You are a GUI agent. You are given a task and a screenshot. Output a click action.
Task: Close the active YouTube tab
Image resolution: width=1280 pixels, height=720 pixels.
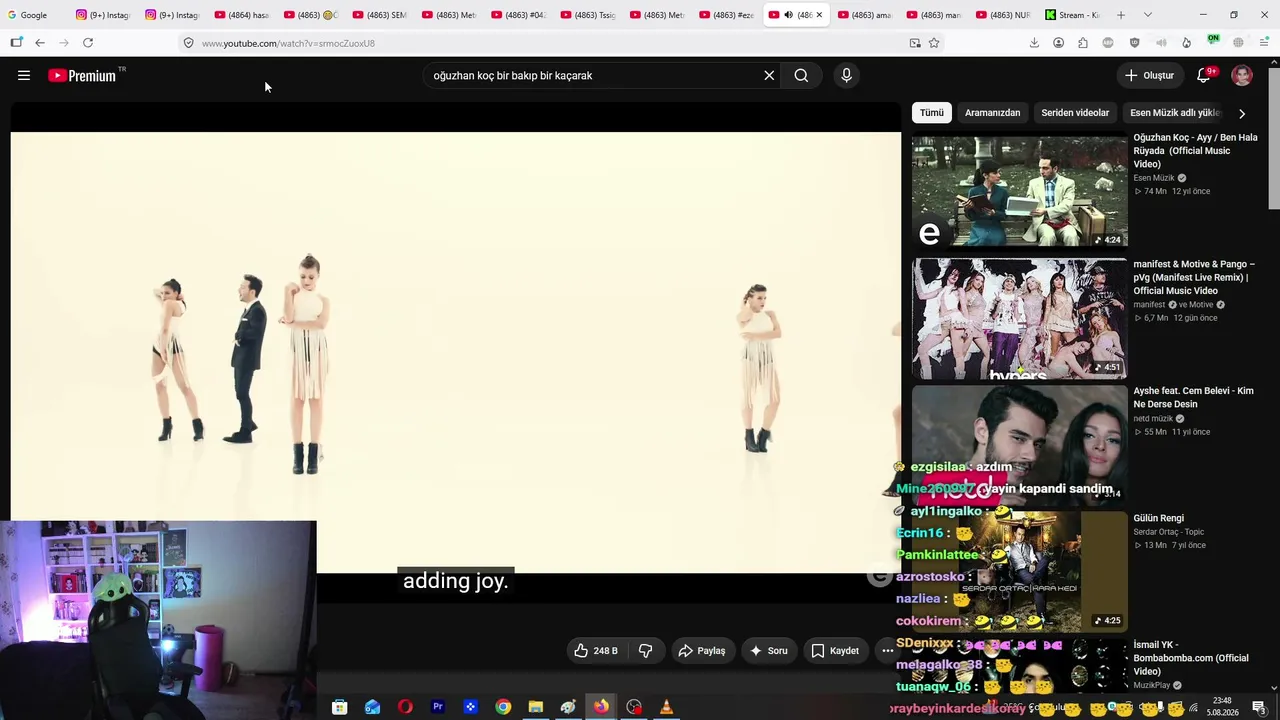[x=819, y=15]
